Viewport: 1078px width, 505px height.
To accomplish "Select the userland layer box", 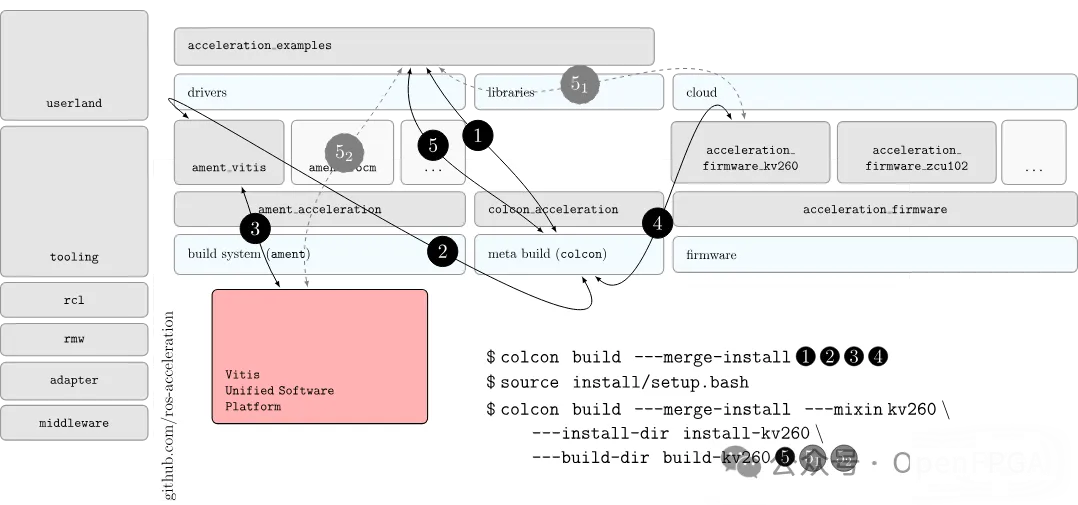I will tap(74, 64).
